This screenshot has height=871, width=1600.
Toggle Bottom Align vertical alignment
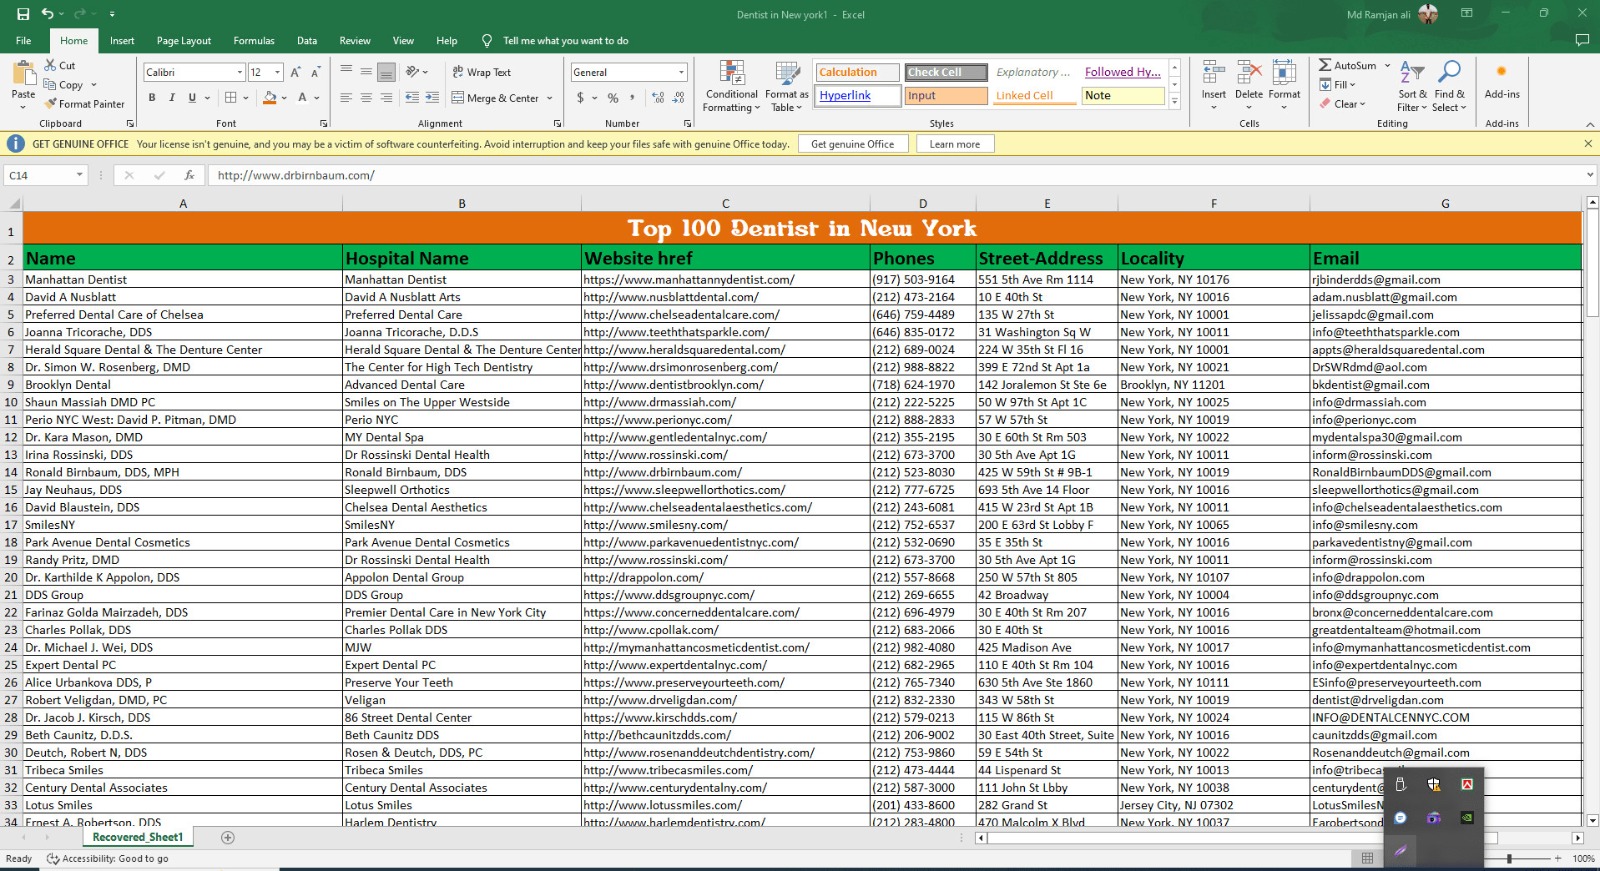pyautogui.click(x=386, y=72)
